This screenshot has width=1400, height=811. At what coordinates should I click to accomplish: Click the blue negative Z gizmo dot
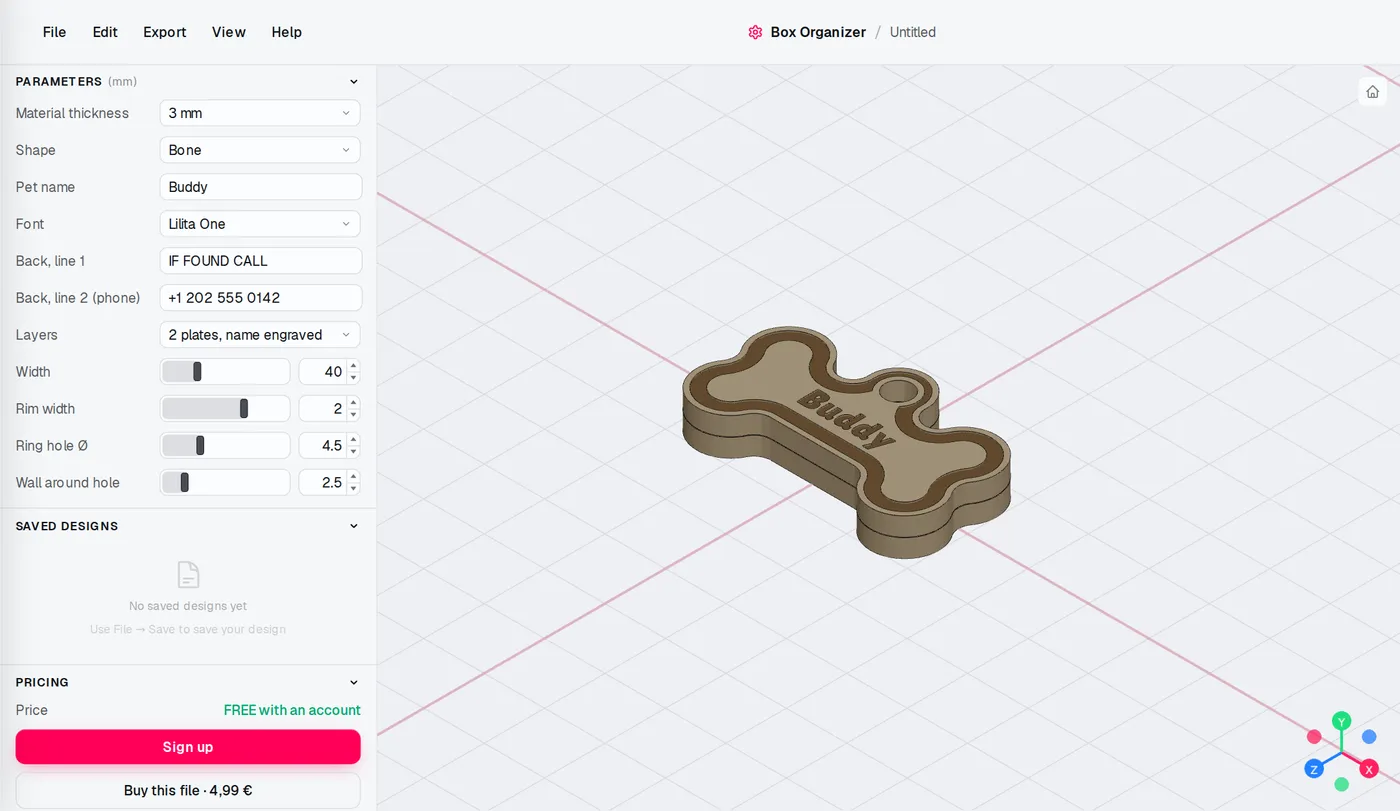1369,737
